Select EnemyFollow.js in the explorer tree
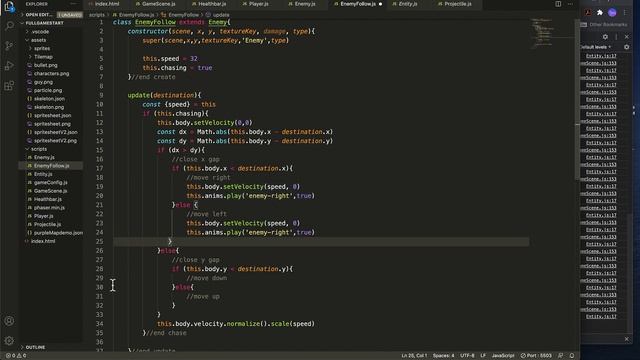640x360 pixels. [x=51, y=166]
